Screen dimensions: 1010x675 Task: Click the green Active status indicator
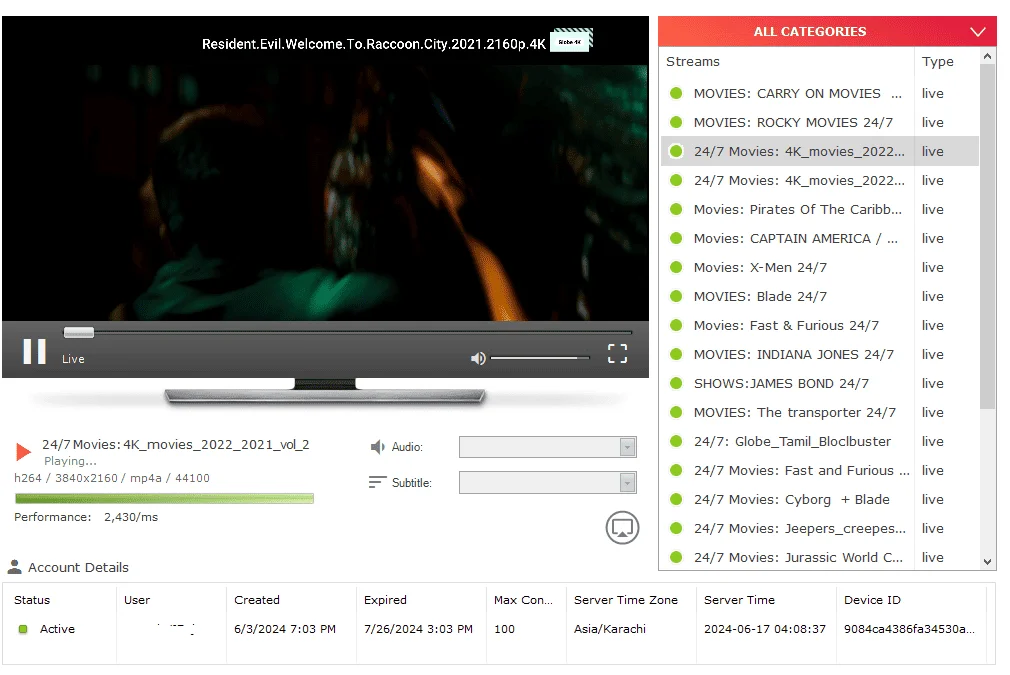coord(23,629)
